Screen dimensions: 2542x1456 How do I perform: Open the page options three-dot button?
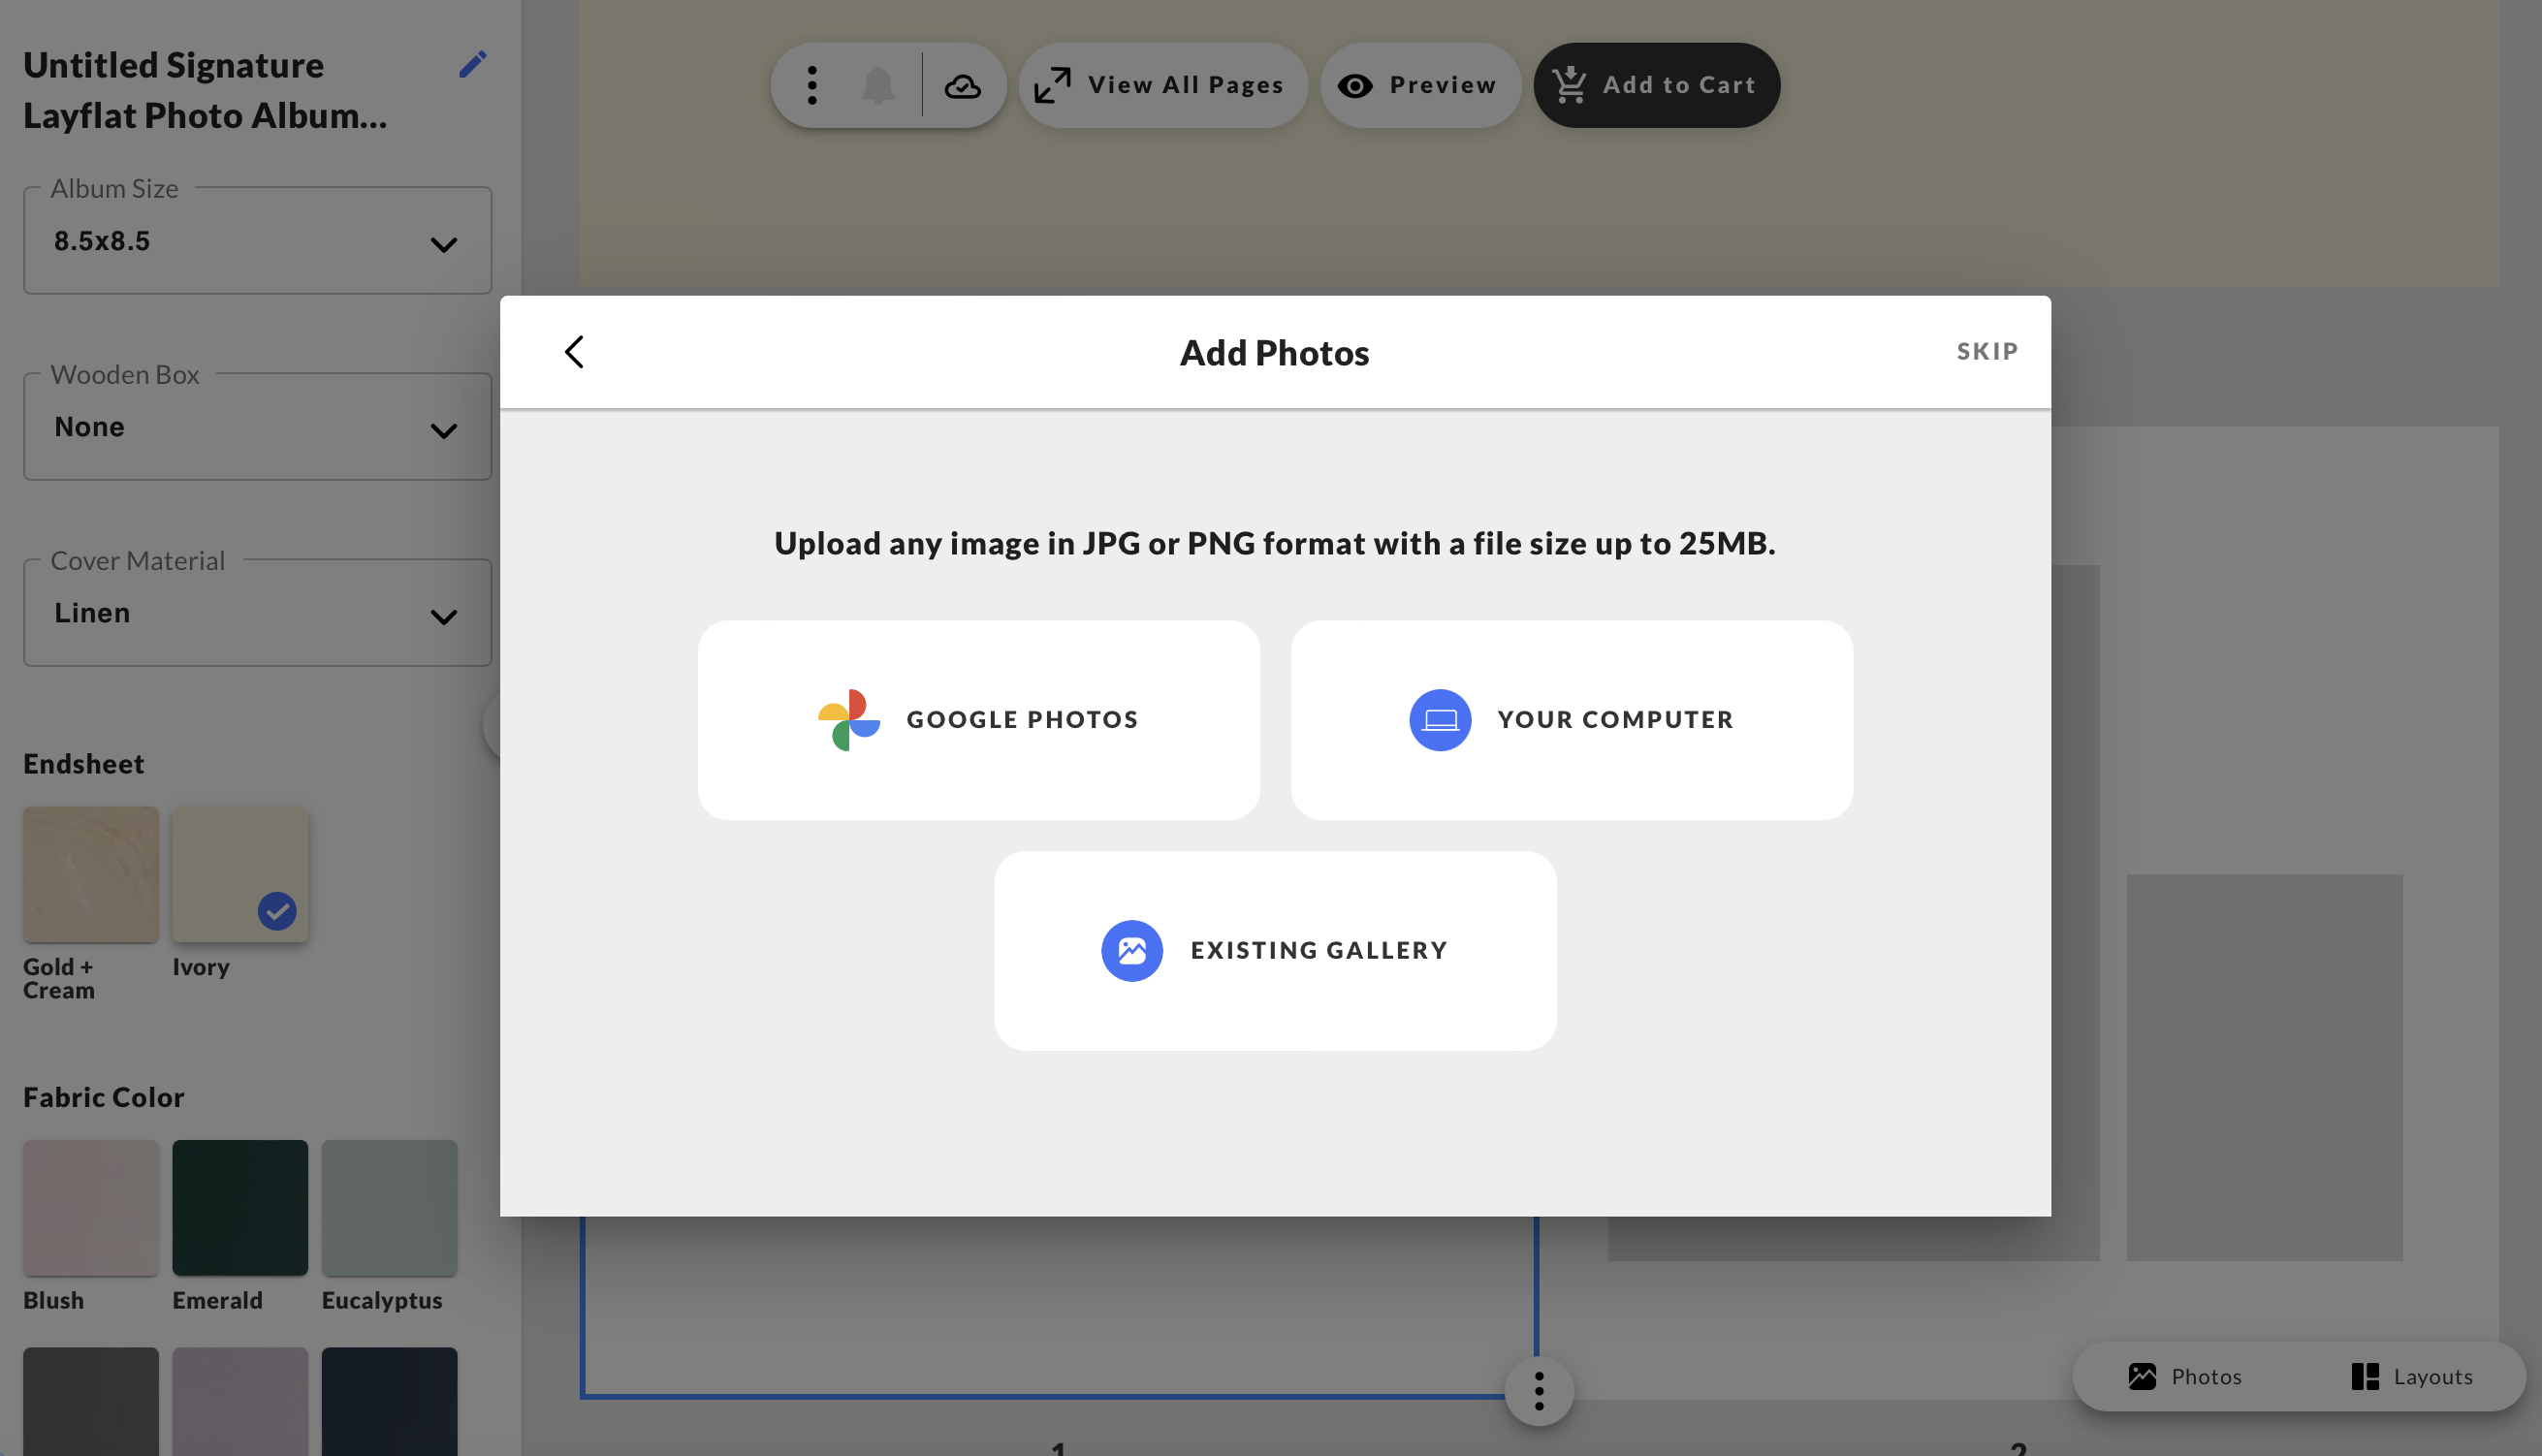(x=1538, y=1391)
